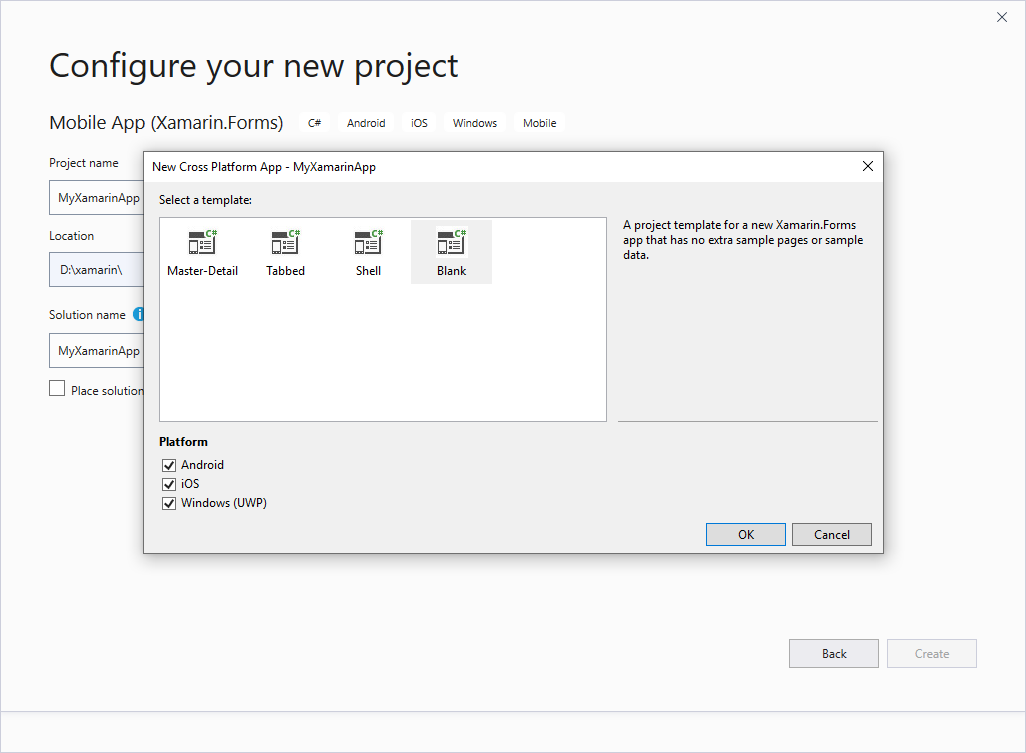1026x753 pixels.
Task: Click the iOS tag in project header
Action: click(x=419, y=123)
